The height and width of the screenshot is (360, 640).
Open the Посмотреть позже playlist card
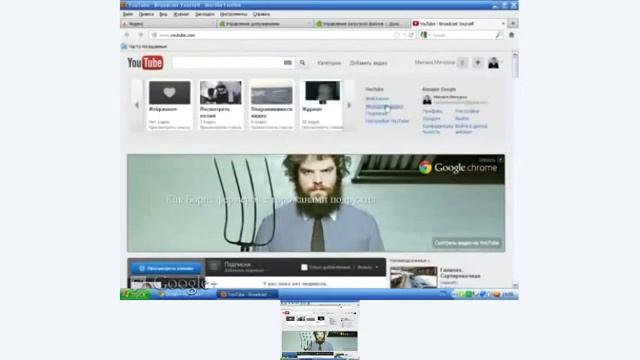220,104
